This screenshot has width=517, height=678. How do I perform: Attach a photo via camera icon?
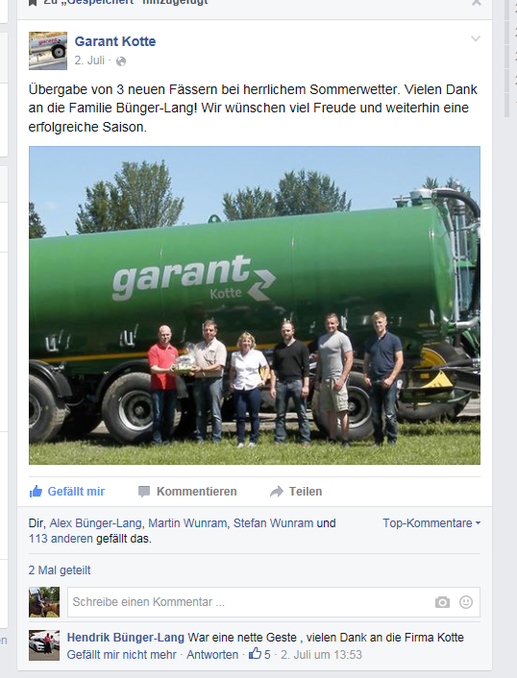coord(442,602)
